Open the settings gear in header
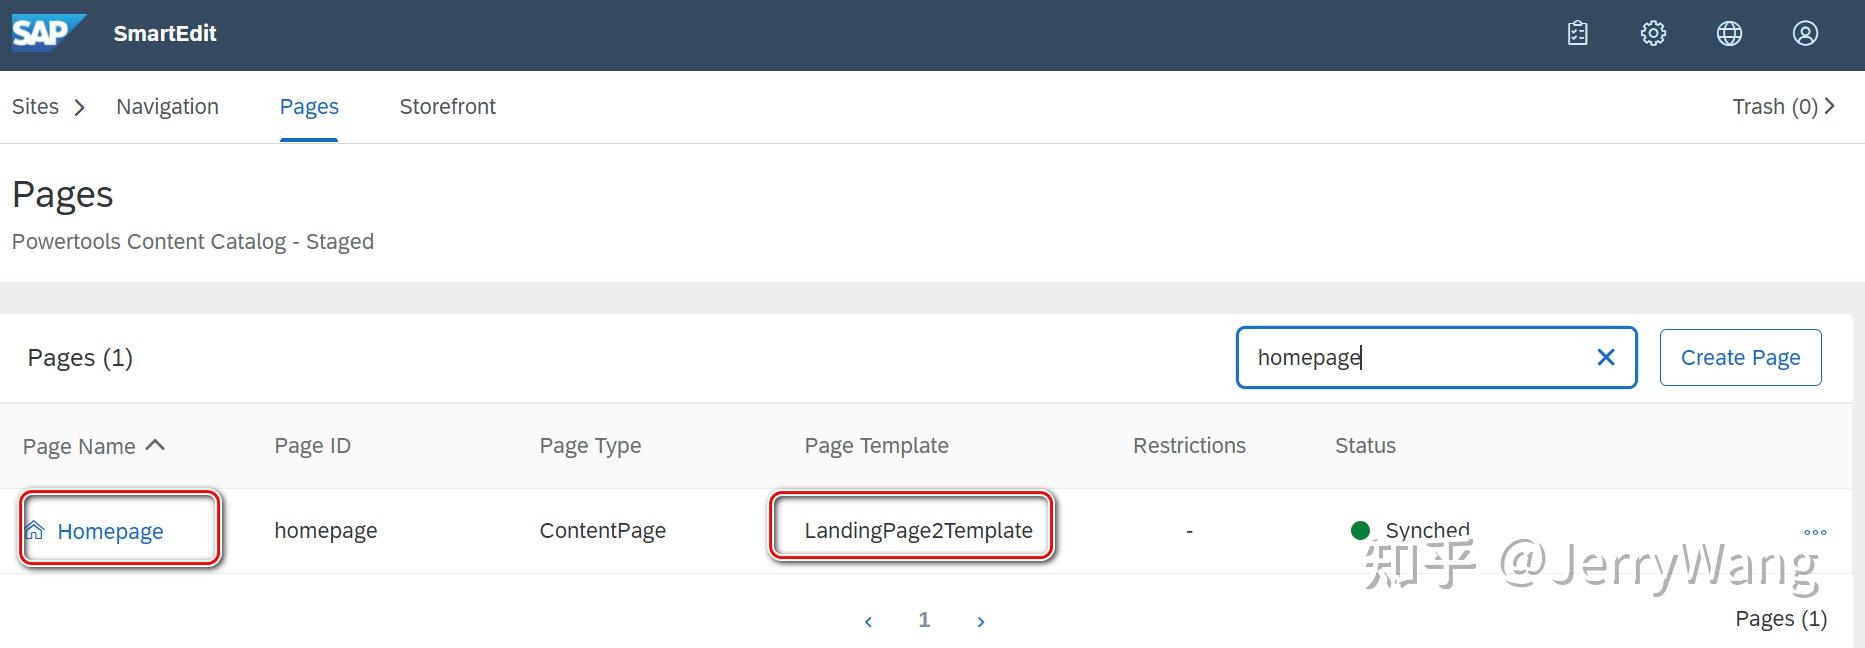This screenshot has height=648, width=1865. [1653, 33]
